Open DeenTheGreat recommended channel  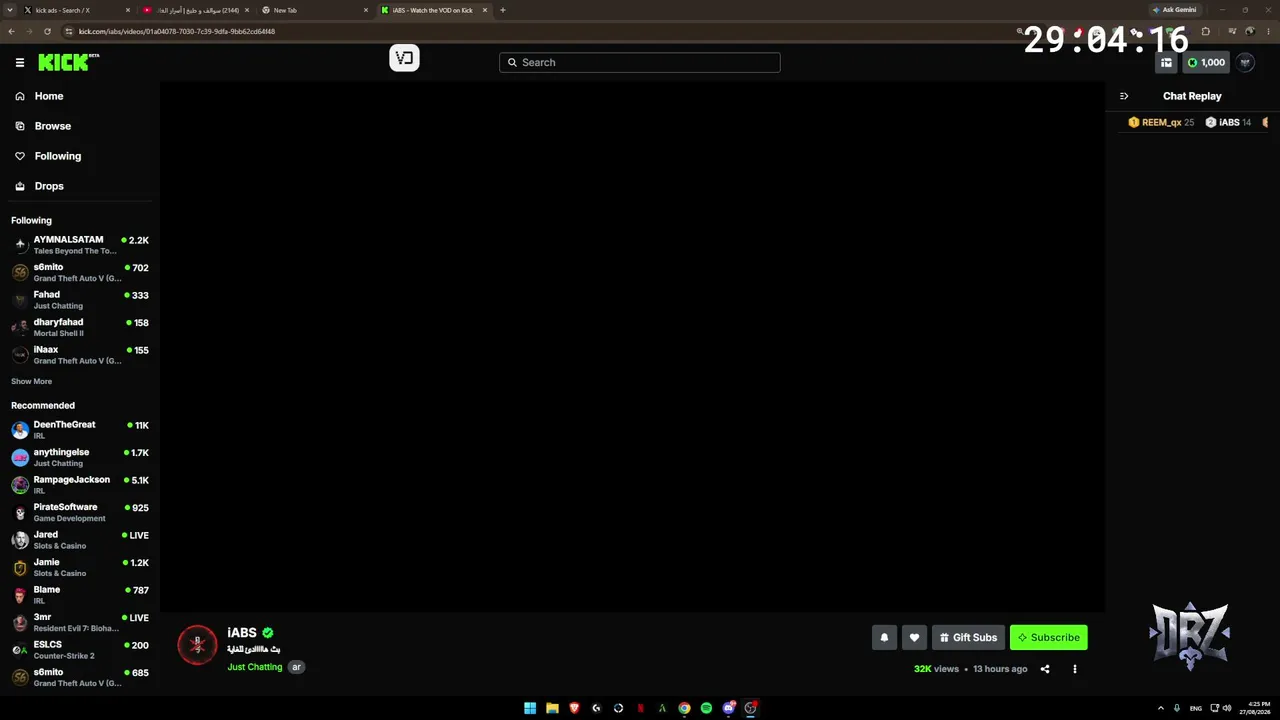coord(80,430)
